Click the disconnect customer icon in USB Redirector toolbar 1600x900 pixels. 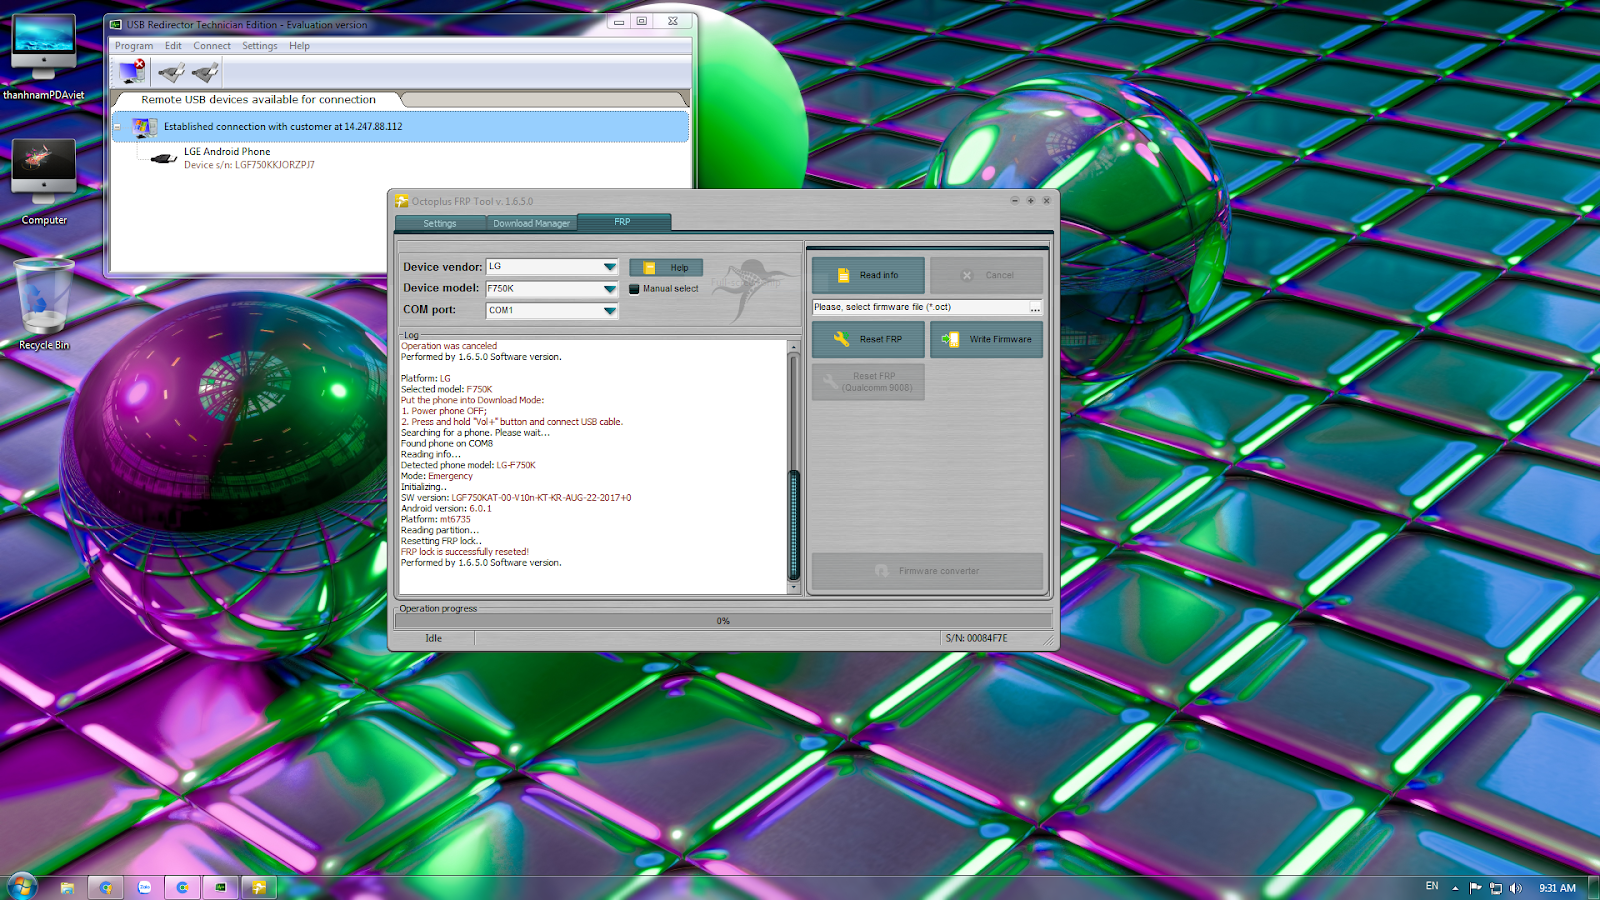click(x=132, y=71)
